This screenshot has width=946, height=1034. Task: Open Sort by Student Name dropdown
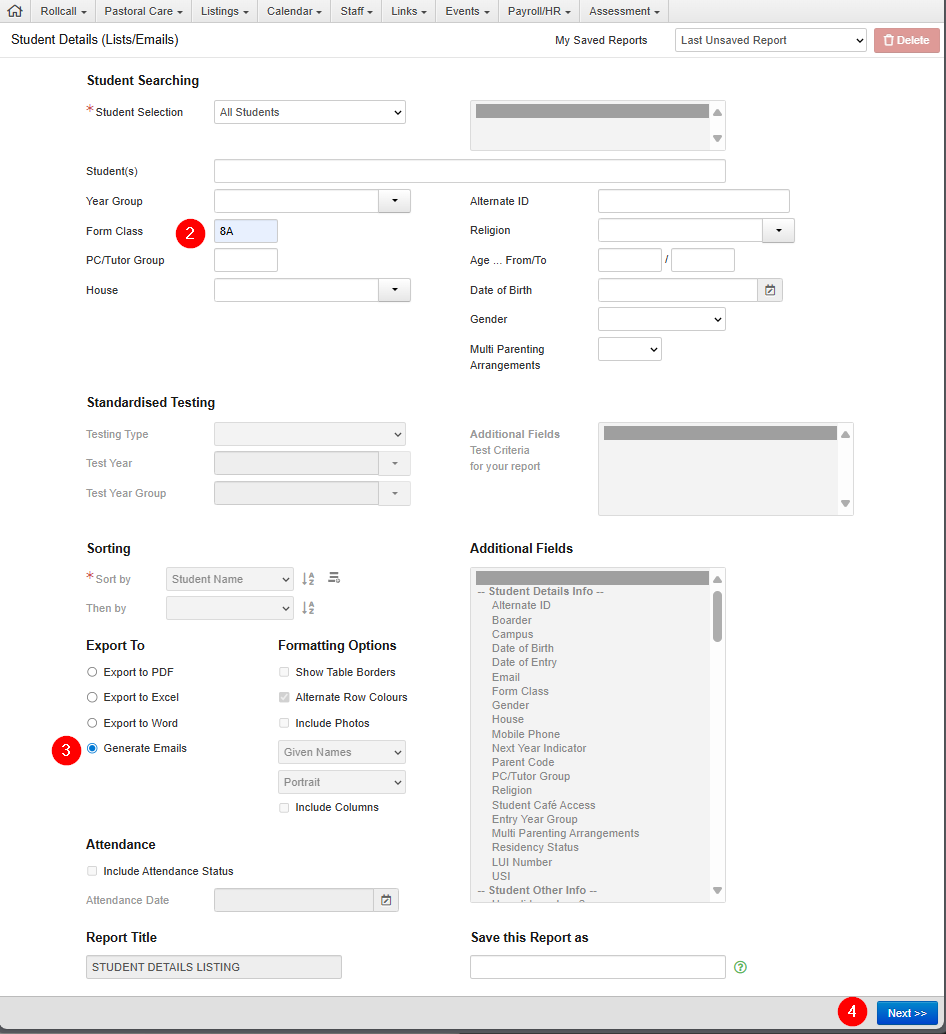230,579
